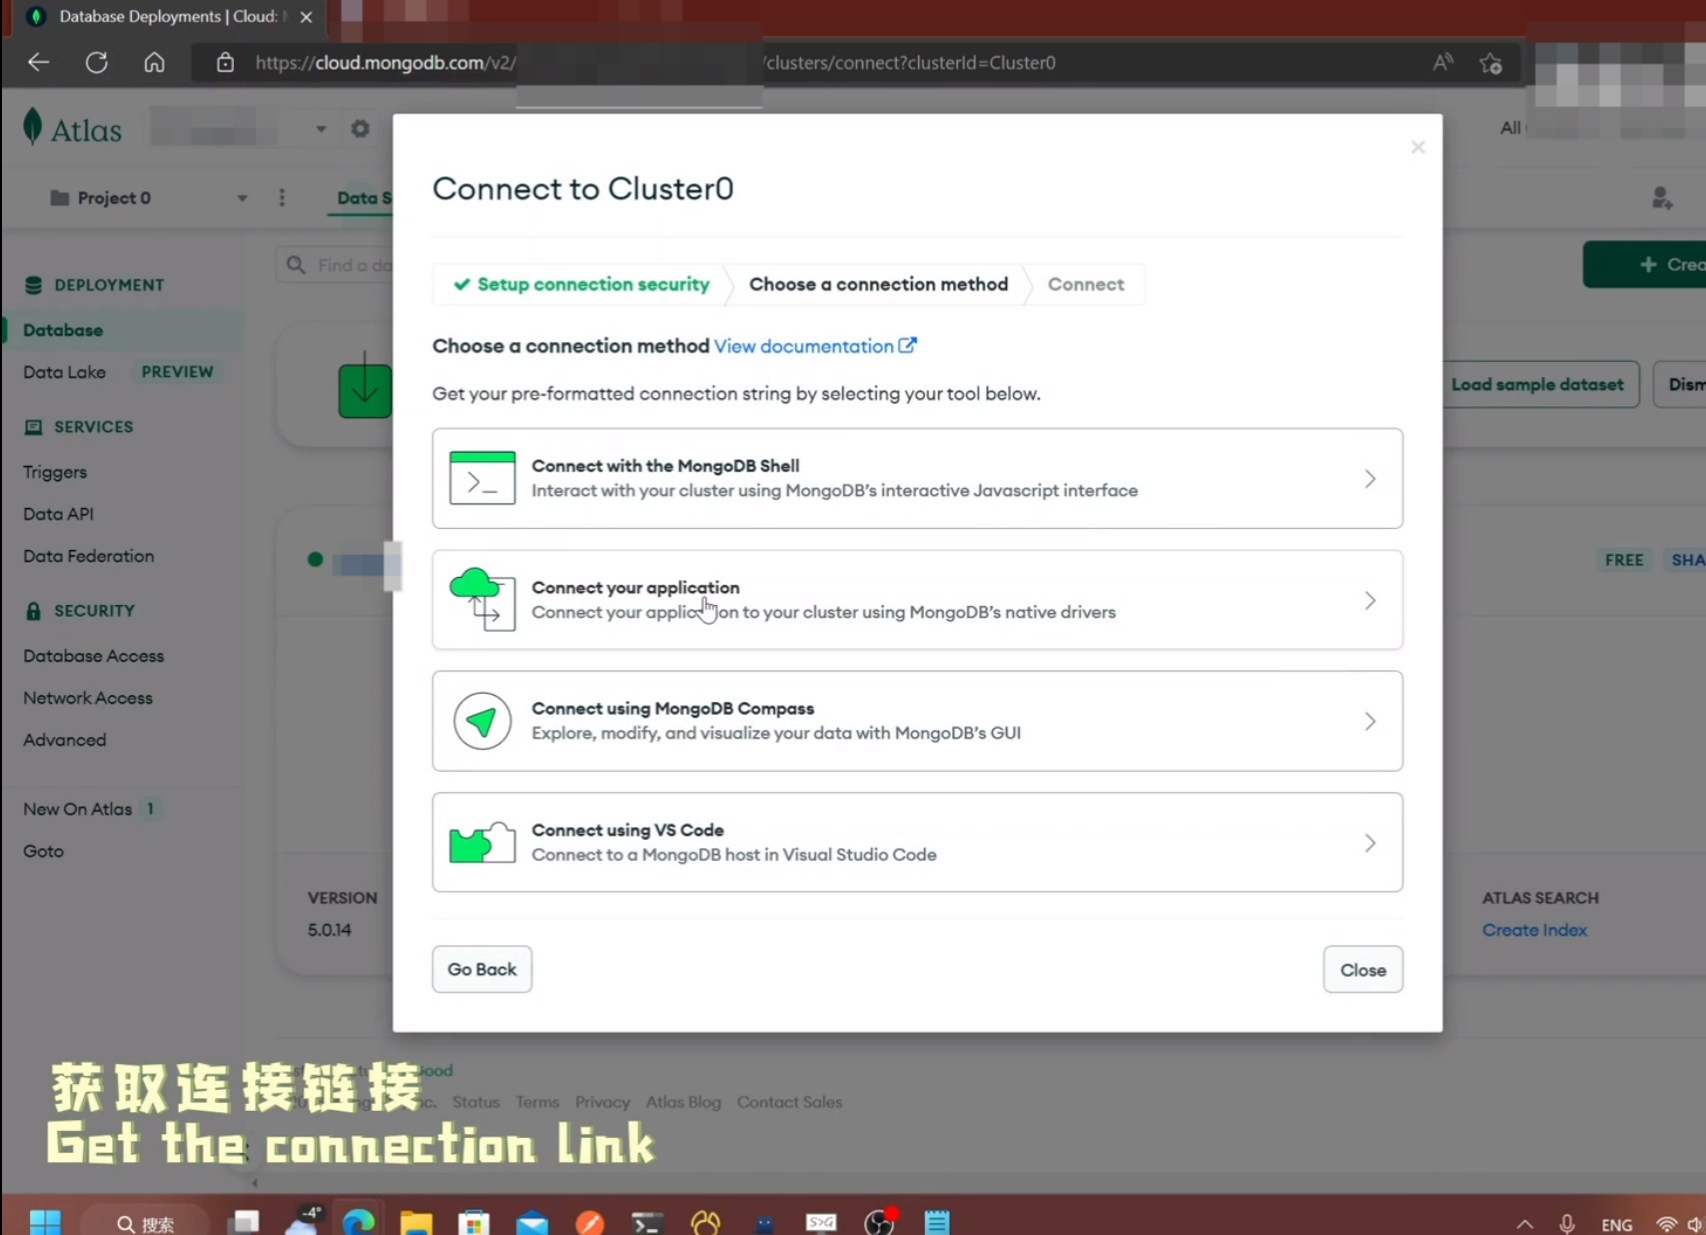The width and height of the screenshot is (1706, 1235).
Task: Close the Database Deployments browser tab
Action: pyautogui.click(x=306, y=17)
